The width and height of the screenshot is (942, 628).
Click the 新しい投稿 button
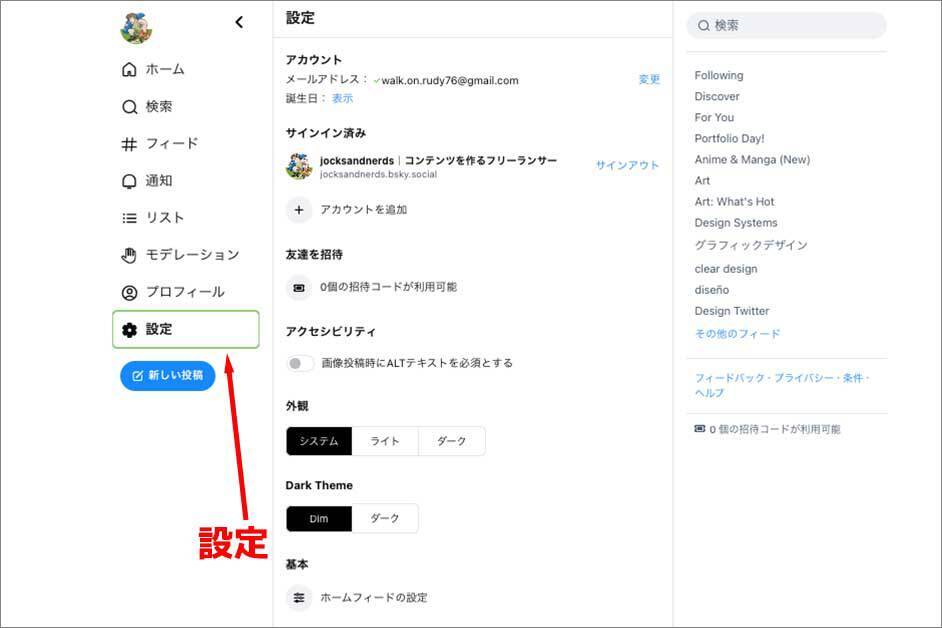[167, 376]
